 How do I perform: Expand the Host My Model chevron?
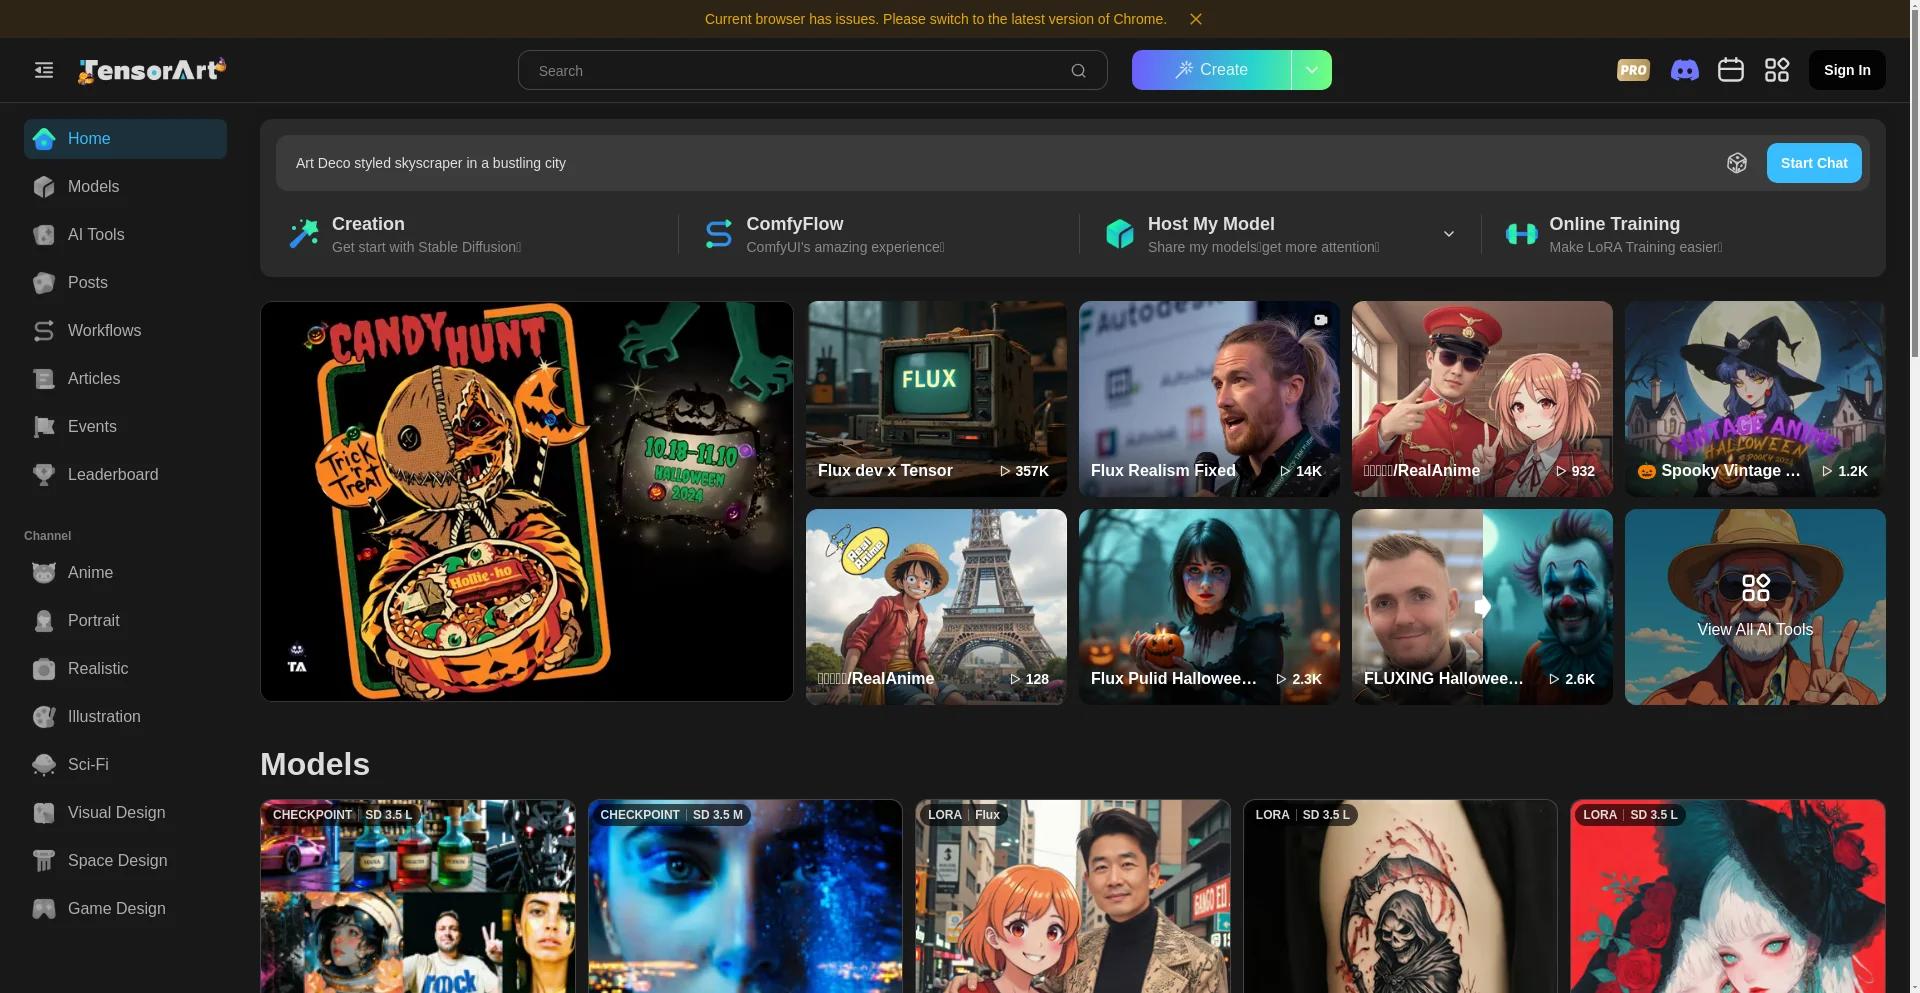(x=1449, y=234)
